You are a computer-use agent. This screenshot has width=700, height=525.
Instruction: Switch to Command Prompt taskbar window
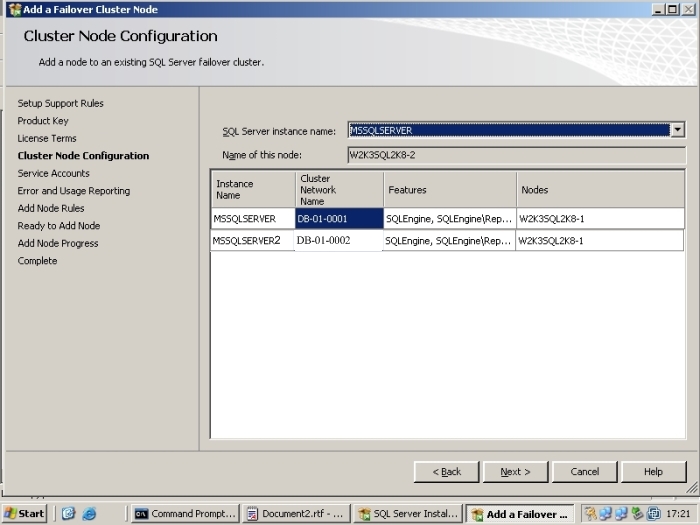click(x=186, y=514)
